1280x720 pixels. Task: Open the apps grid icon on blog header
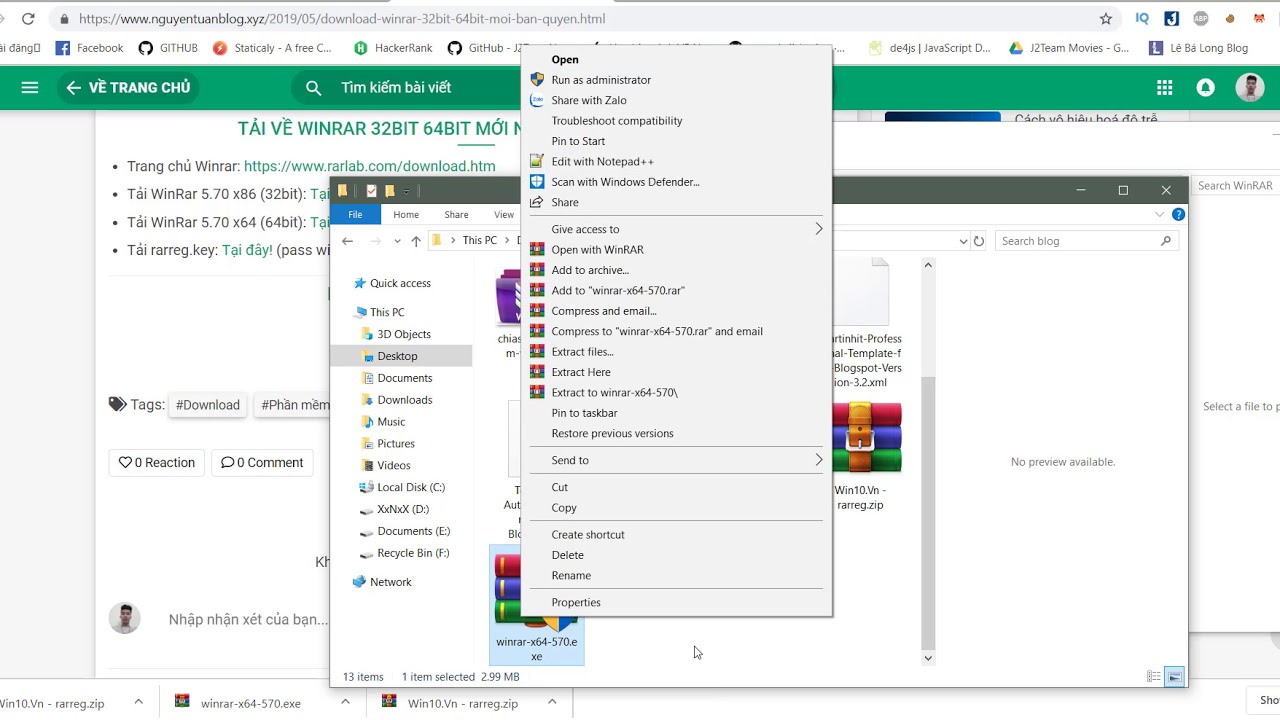[1165, 88]
